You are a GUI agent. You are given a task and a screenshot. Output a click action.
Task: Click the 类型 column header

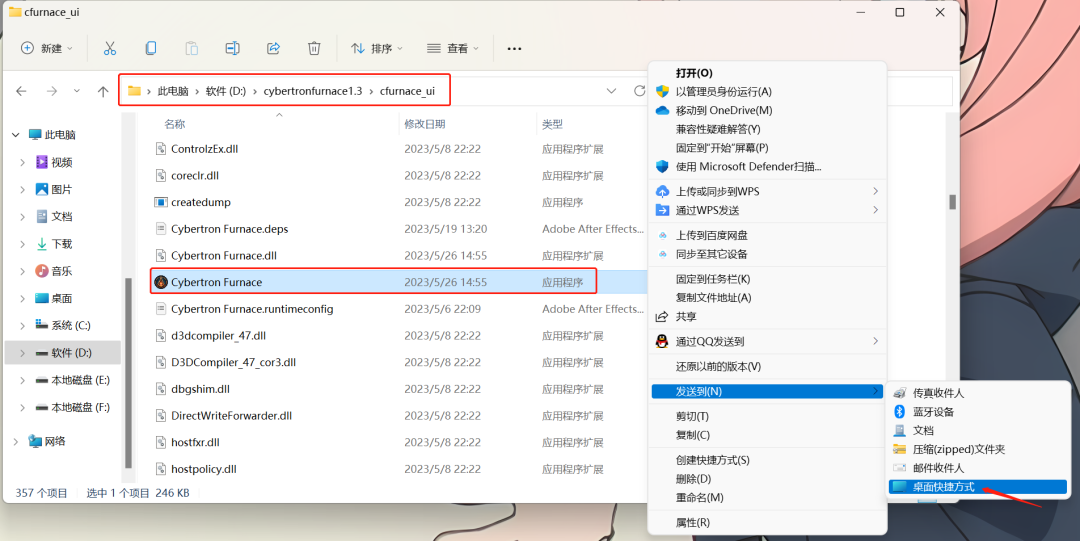tap(552, 124)
